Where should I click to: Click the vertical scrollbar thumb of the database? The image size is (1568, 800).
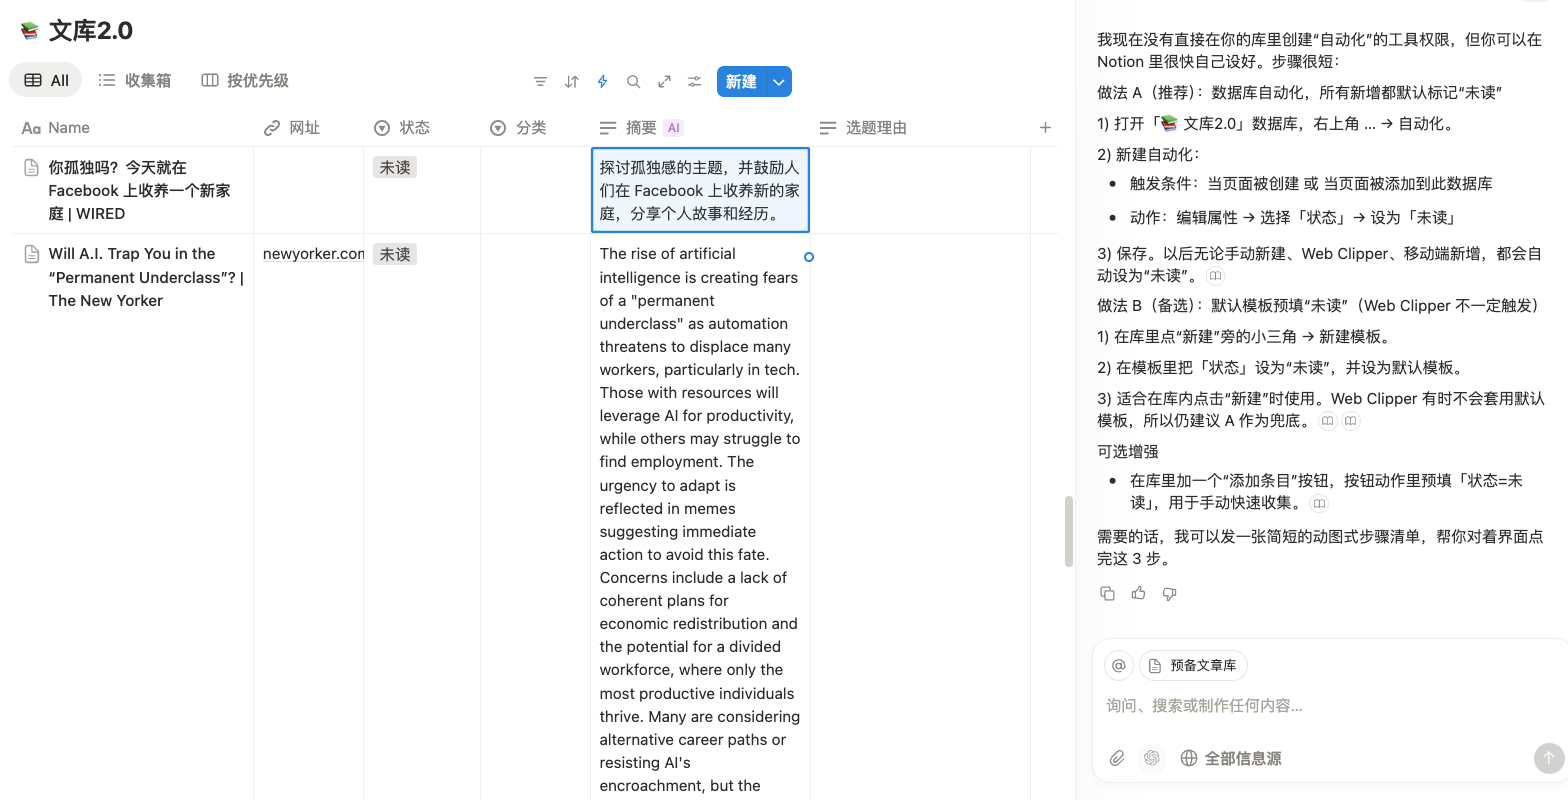[x=1068, y=531]
